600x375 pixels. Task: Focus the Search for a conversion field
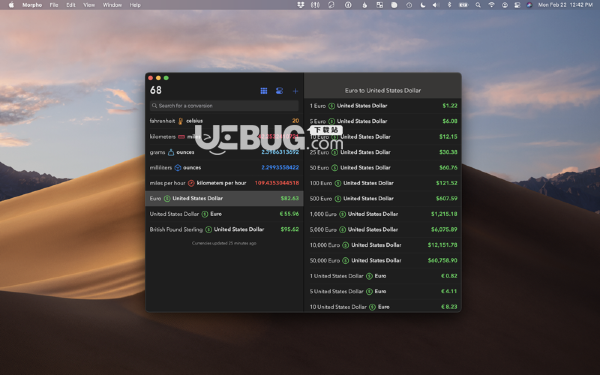pyautogui.click(x=224, y=106)
